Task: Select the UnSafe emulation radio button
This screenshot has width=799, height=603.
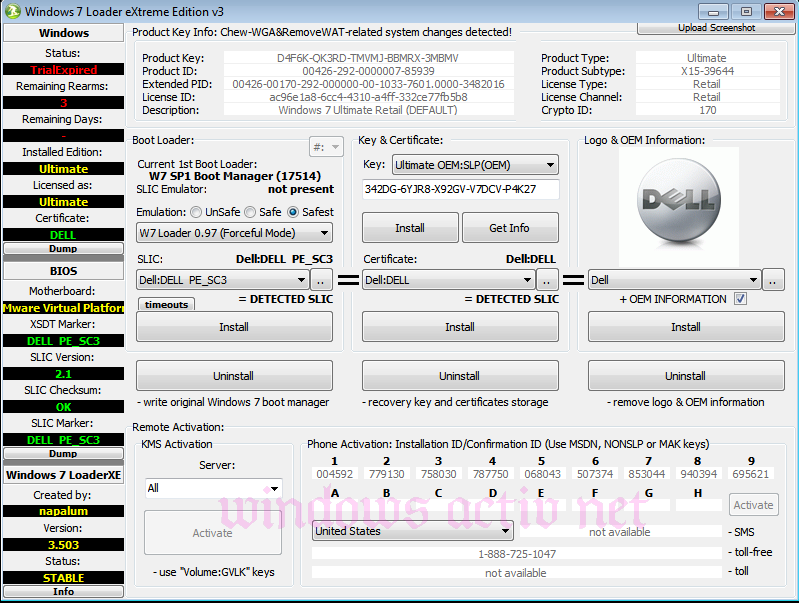Action: pos(196,212)
